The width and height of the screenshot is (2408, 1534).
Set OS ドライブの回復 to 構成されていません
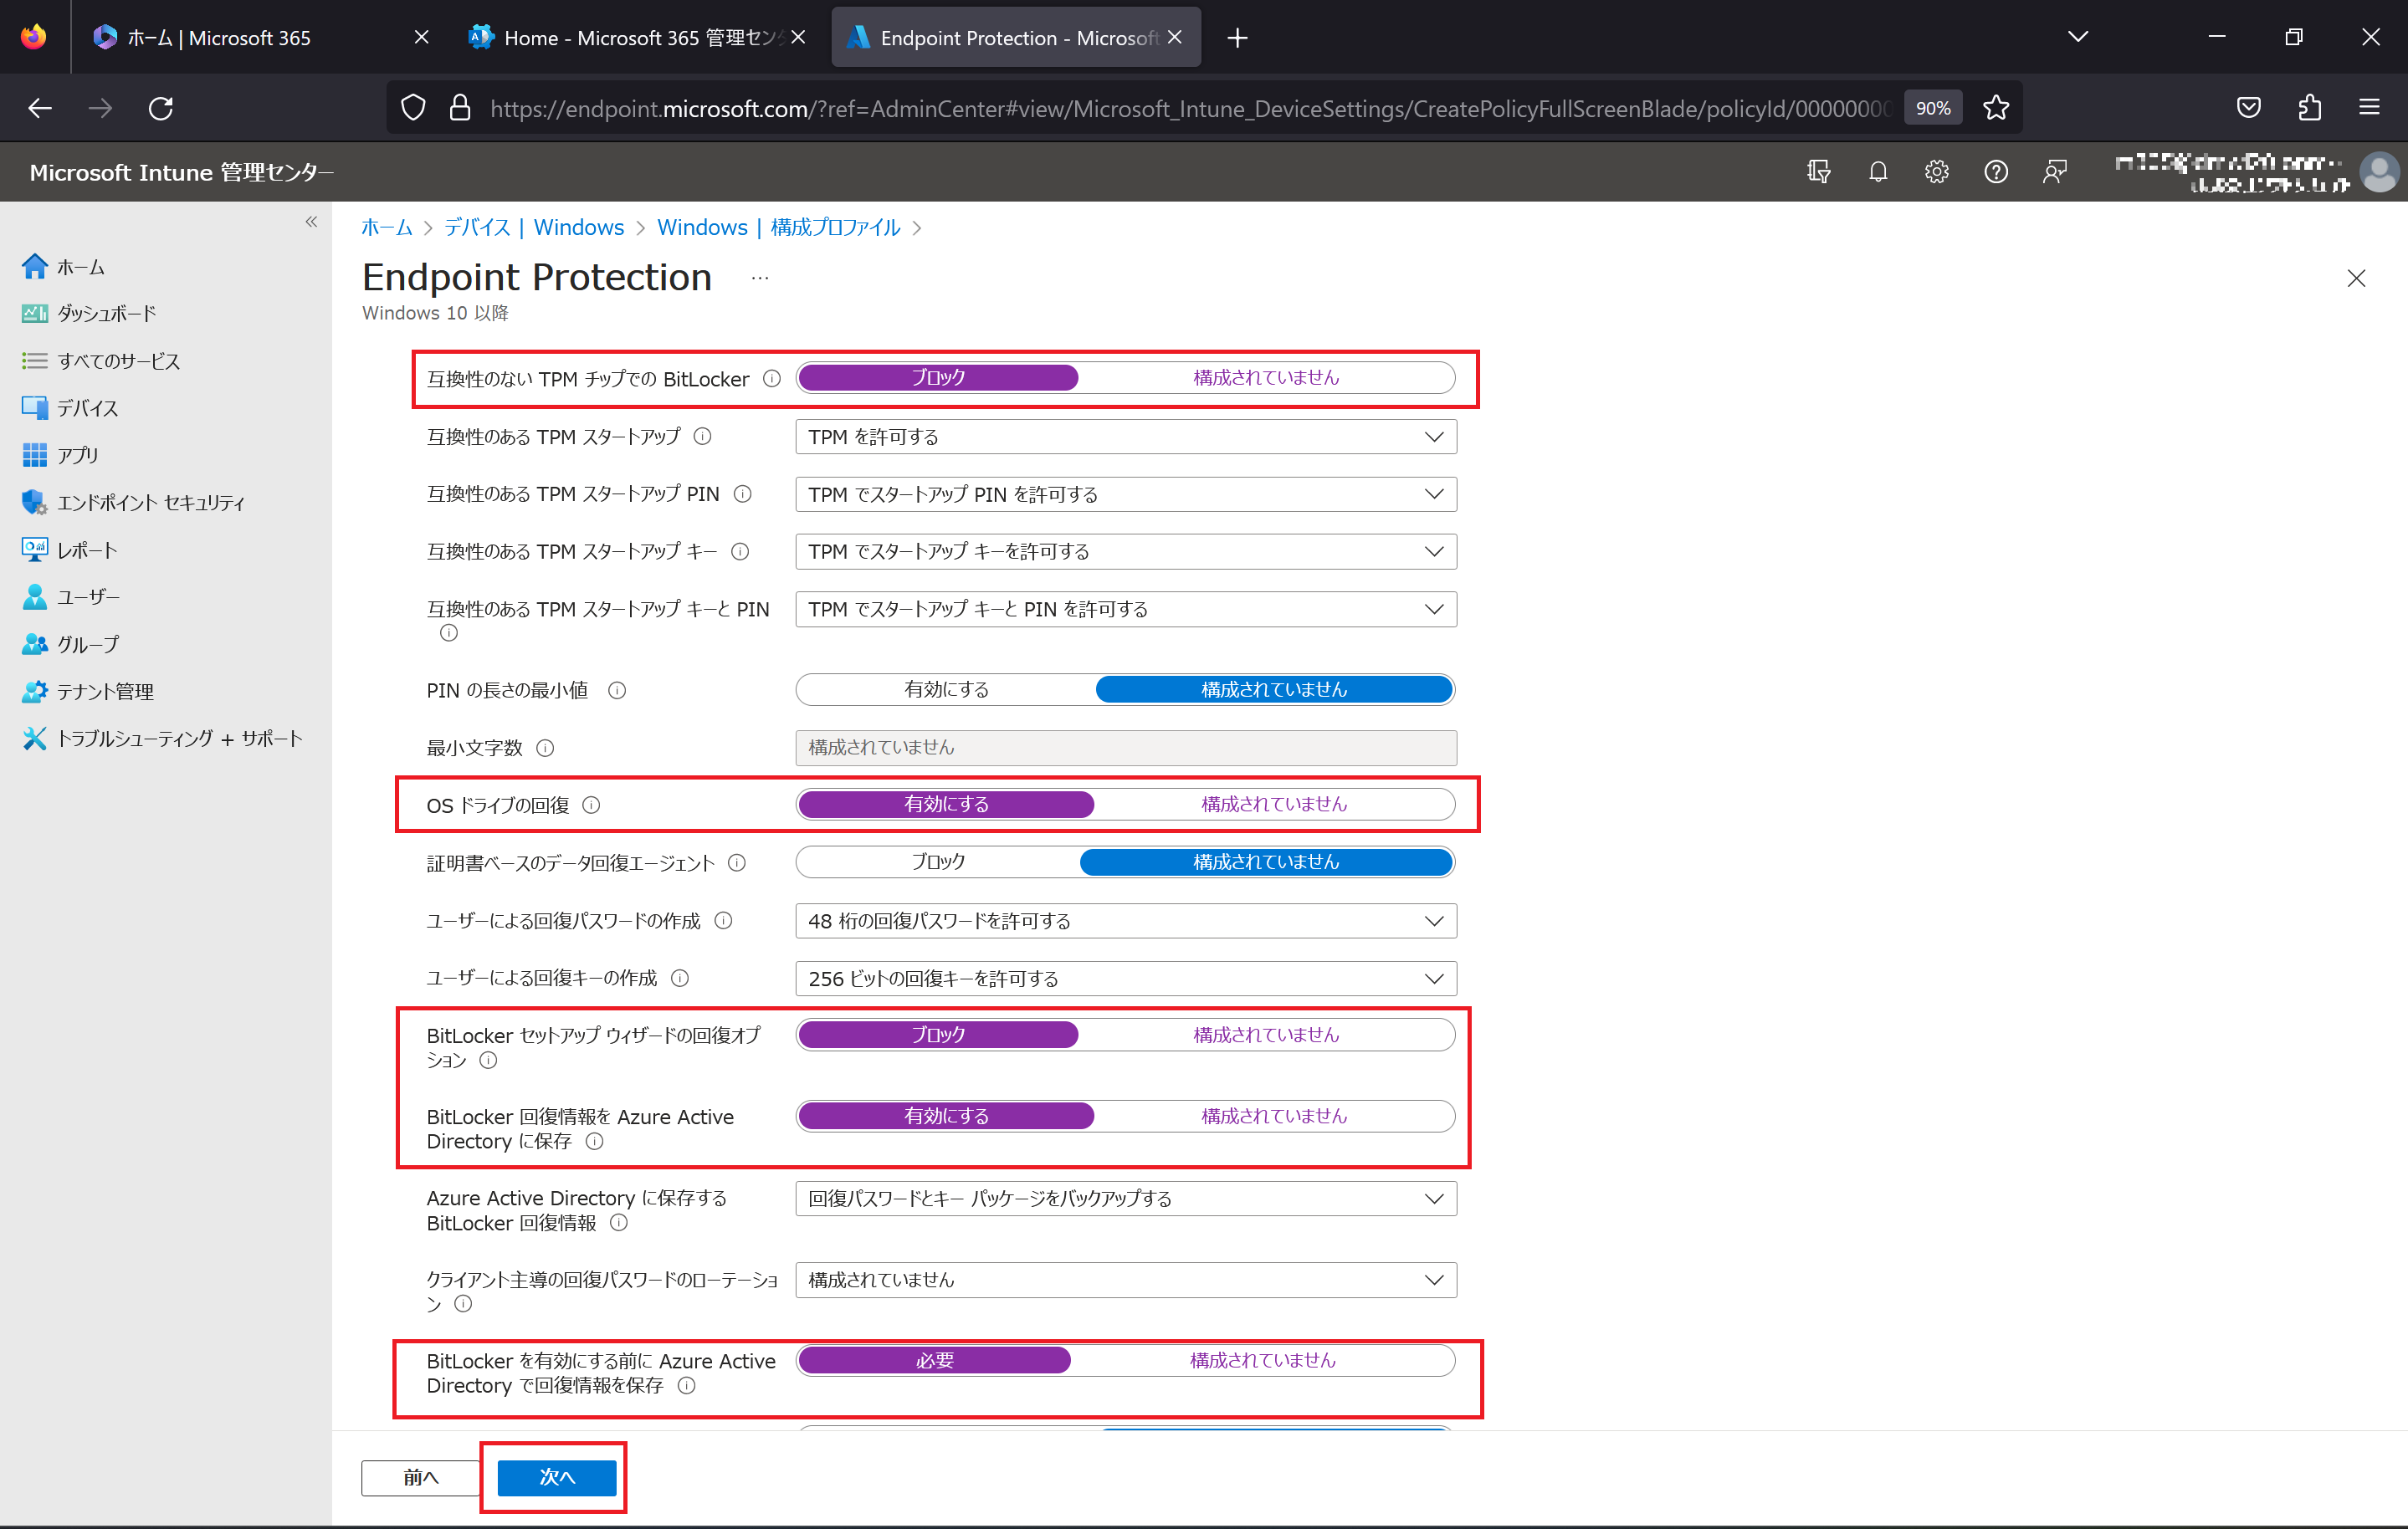(1273, 805)
